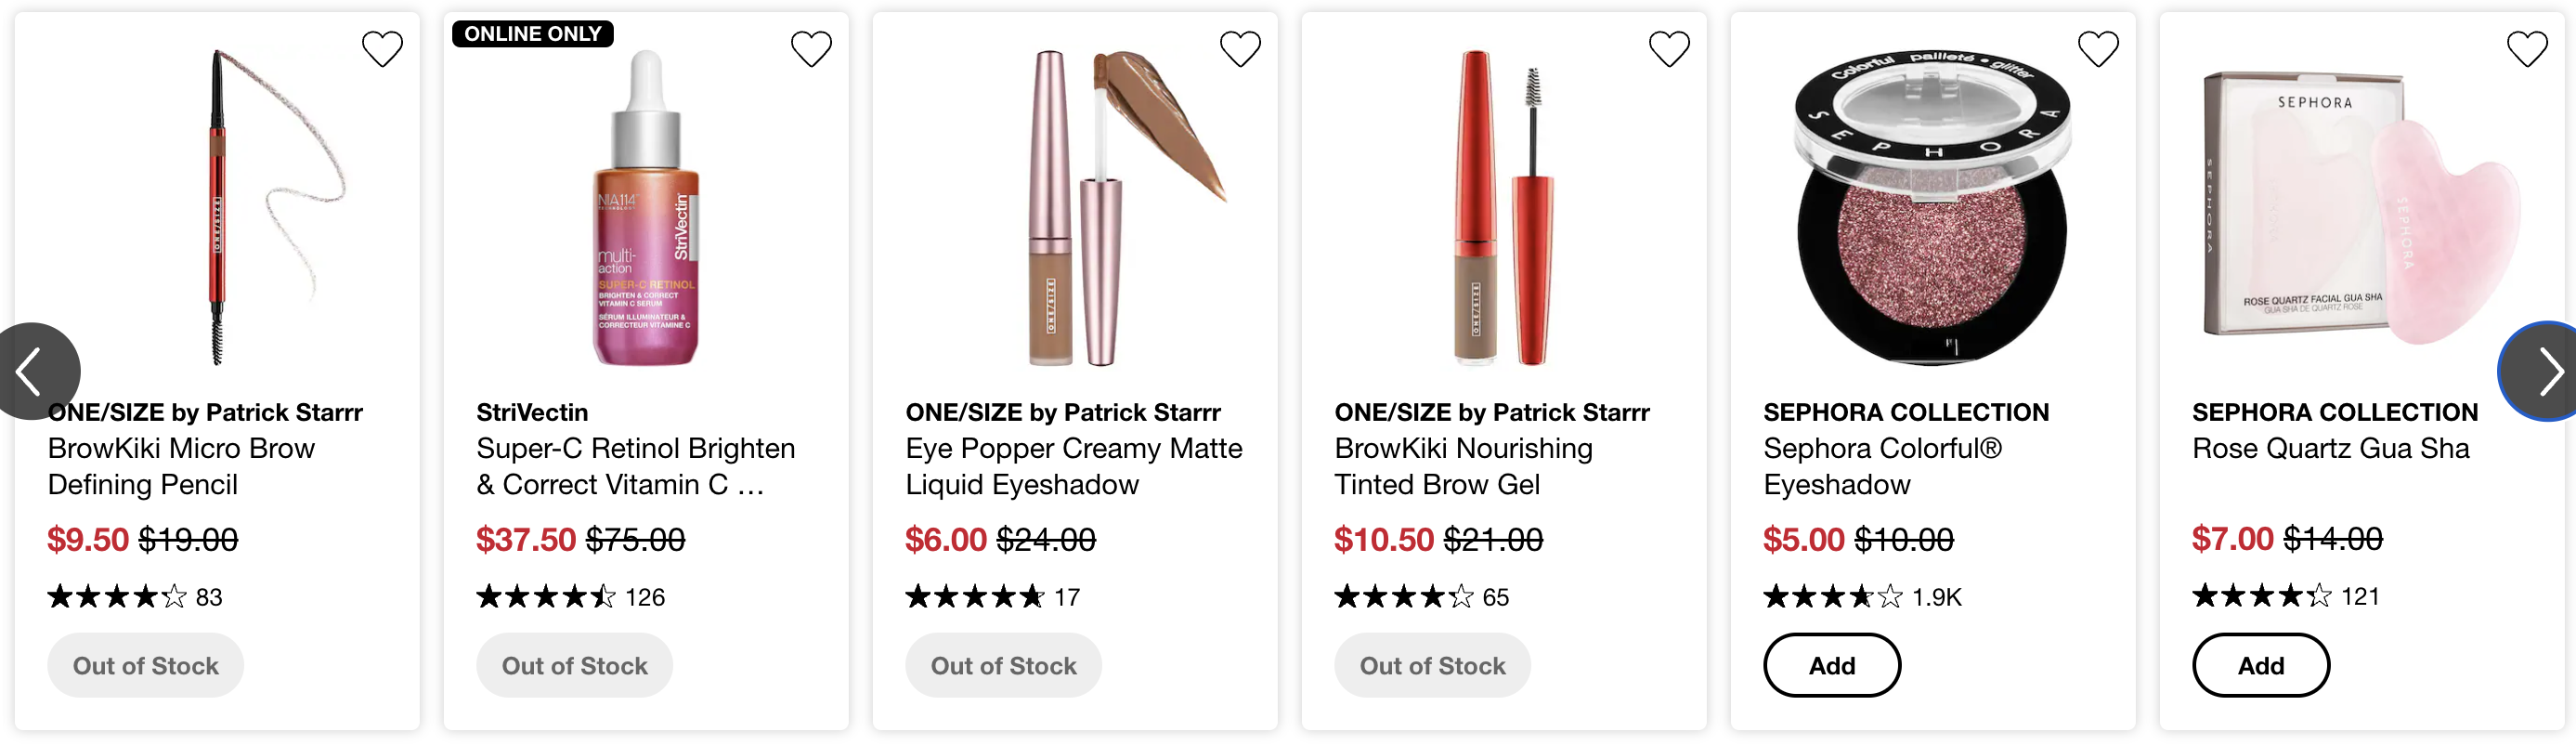Toggle heart on StriVectin Super-C Retinol serum

tap(811, 49)
